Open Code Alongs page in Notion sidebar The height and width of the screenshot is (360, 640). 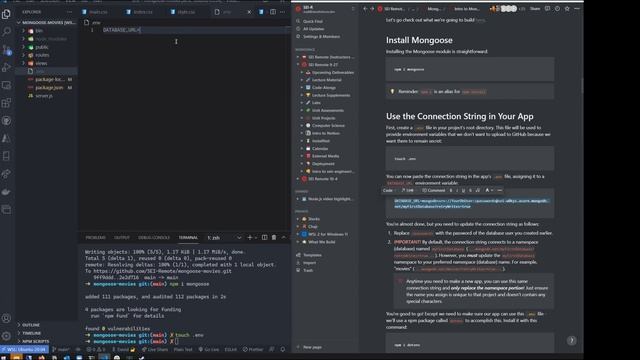[324, 87]
